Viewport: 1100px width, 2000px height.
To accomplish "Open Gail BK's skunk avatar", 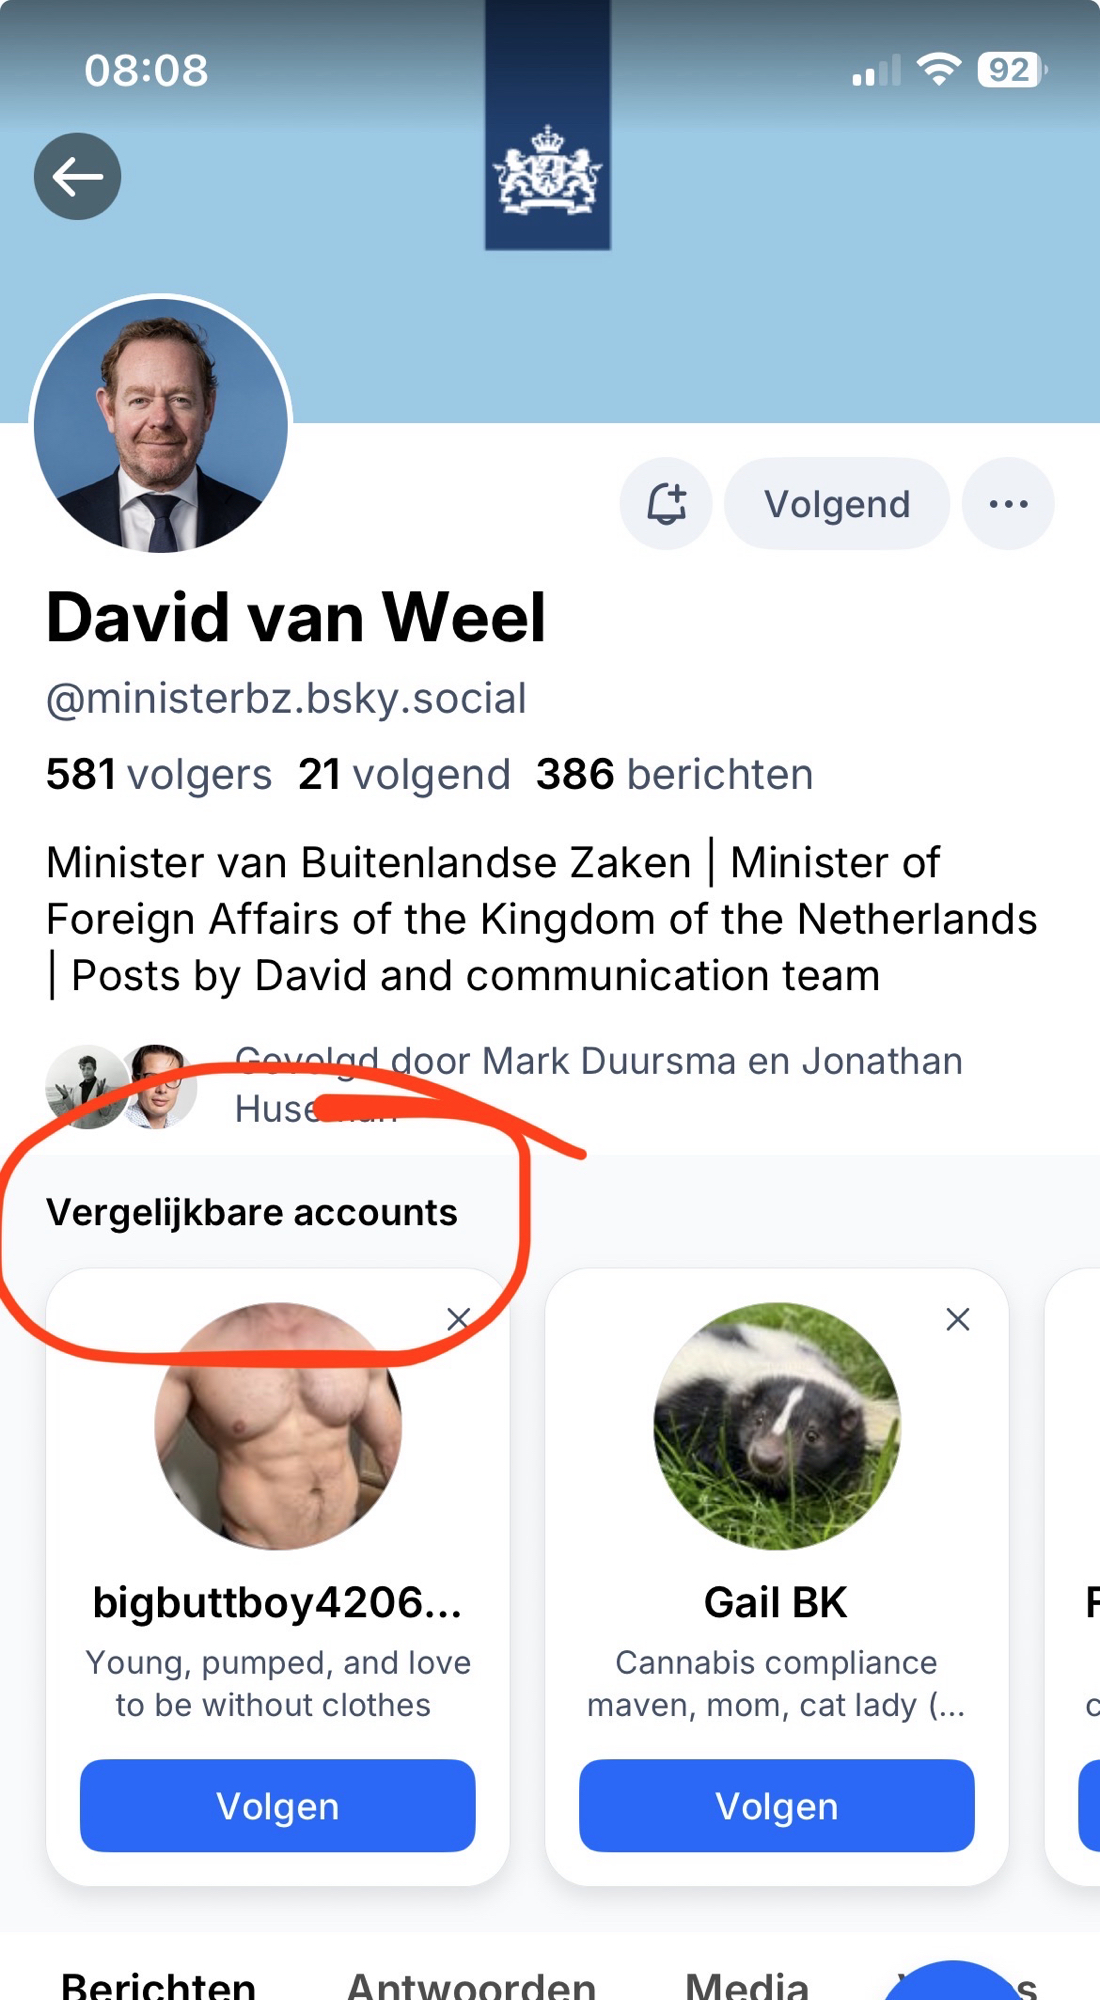I will (777, 1426).
